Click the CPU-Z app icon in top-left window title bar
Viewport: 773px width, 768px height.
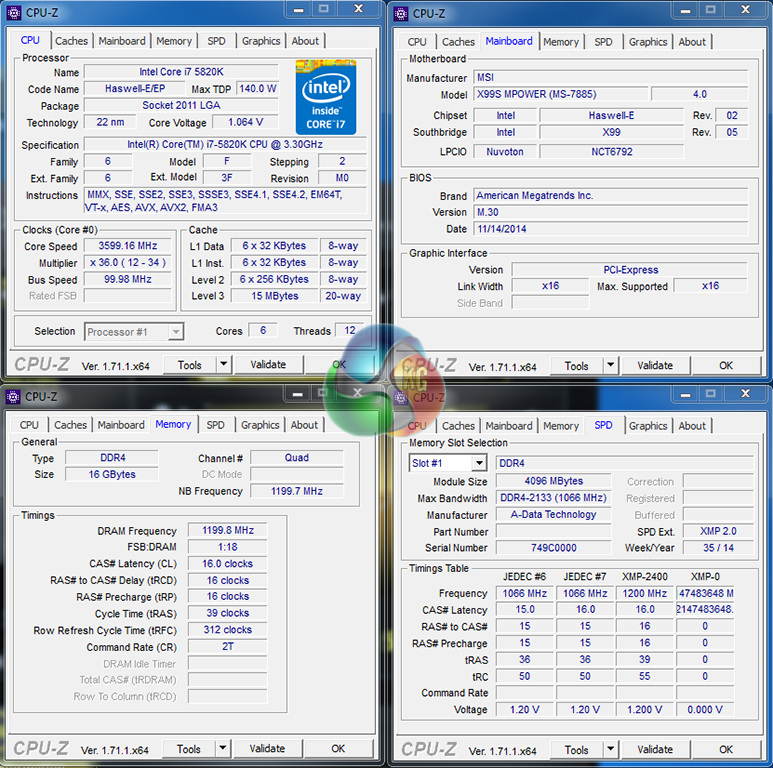tap(14, 12)
